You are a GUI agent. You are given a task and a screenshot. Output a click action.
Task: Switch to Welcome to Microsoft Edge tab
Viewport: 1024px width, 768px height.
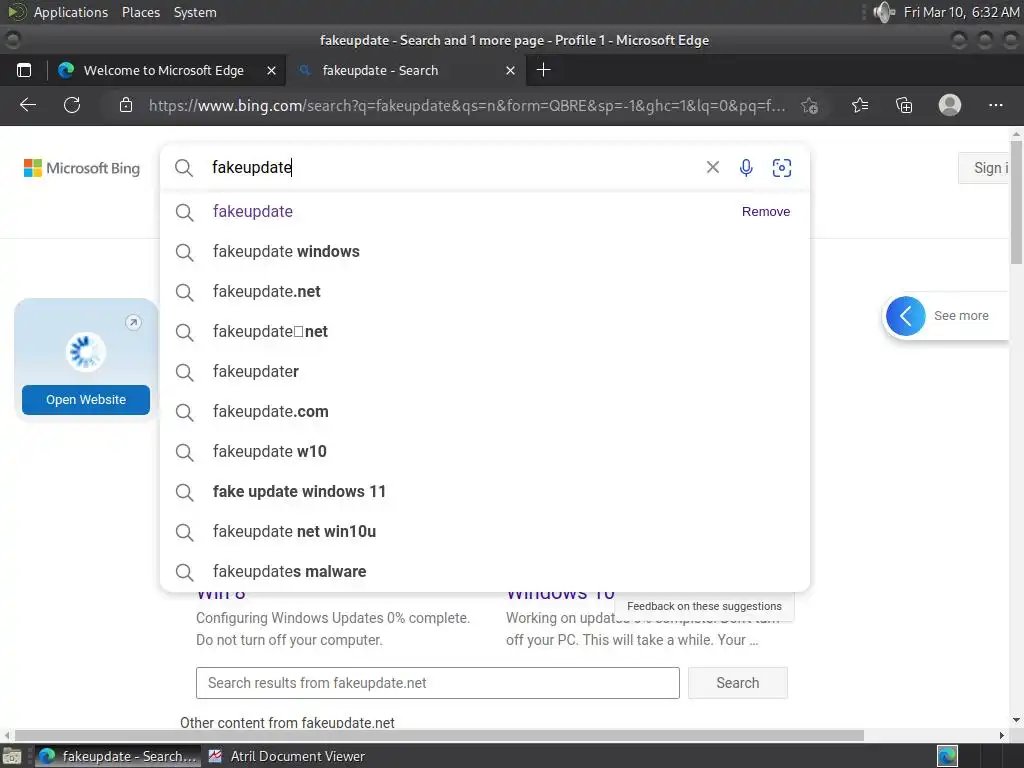pyautogui.click(x=164, y=70)
